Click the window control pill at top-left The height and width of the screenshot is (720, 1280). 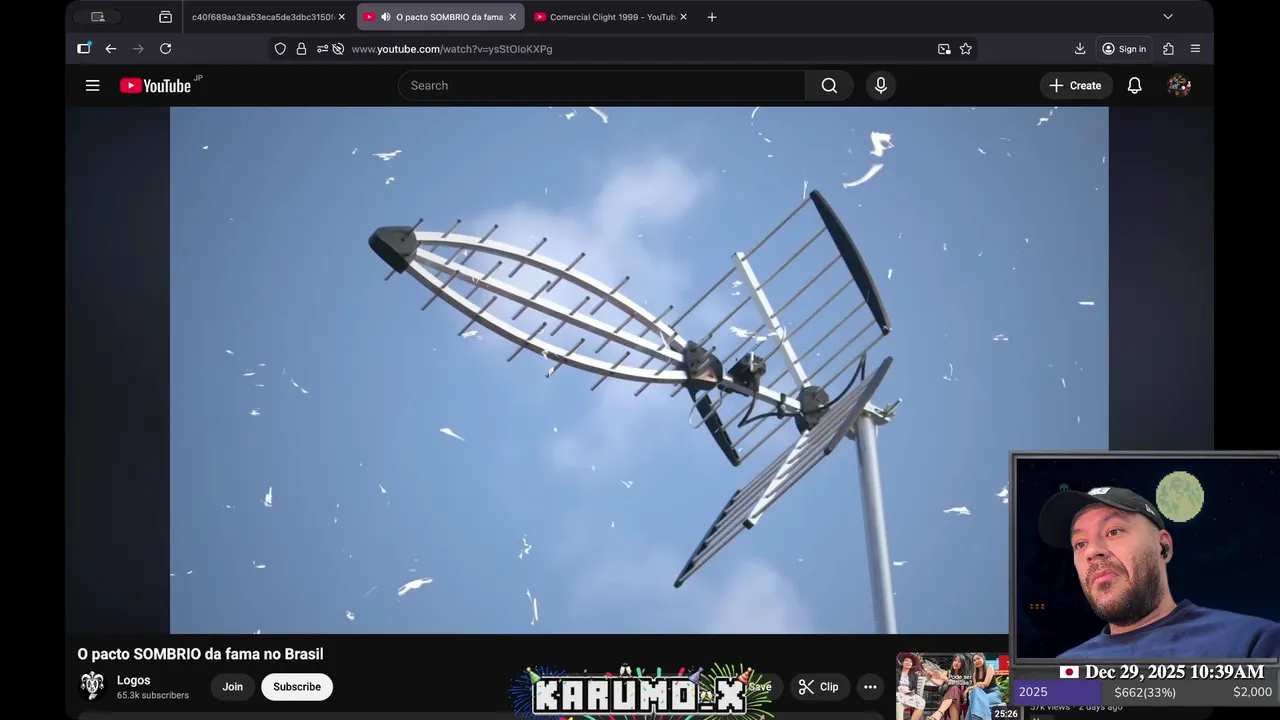click(98, 17)
